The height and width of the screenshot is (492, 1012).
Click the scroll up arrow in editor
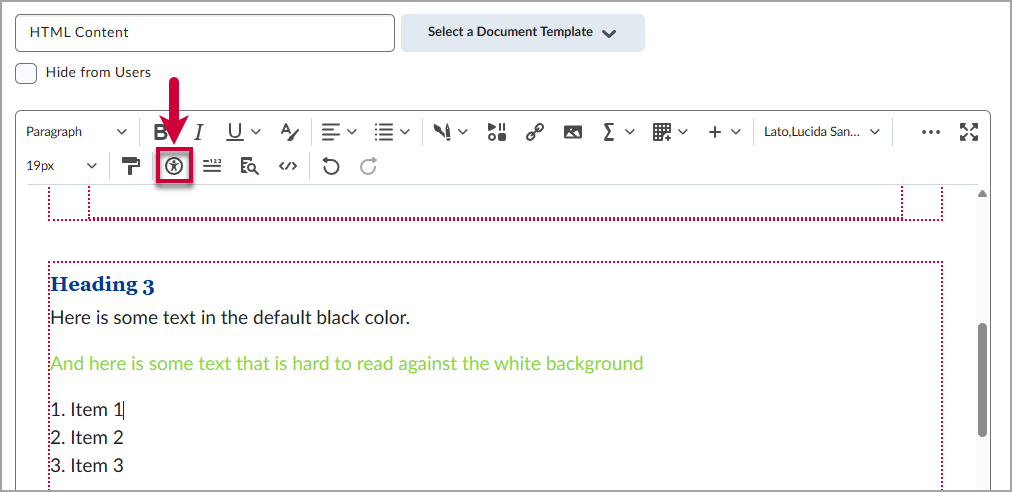pyautogui.click(x=982, y=194)
